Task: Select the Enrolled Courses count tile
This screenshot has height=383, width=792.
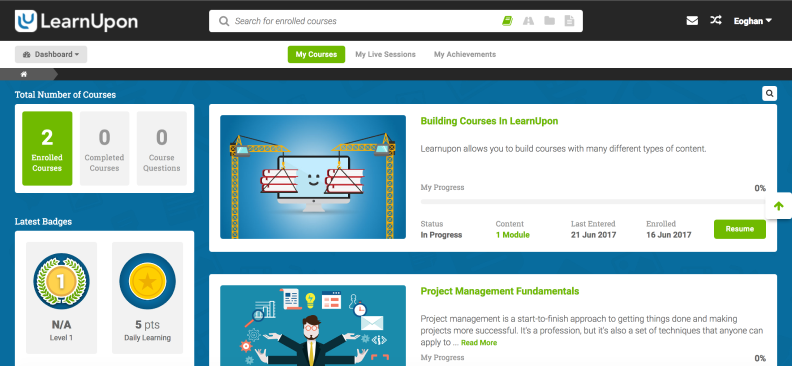Action: (x=47, y=149)
